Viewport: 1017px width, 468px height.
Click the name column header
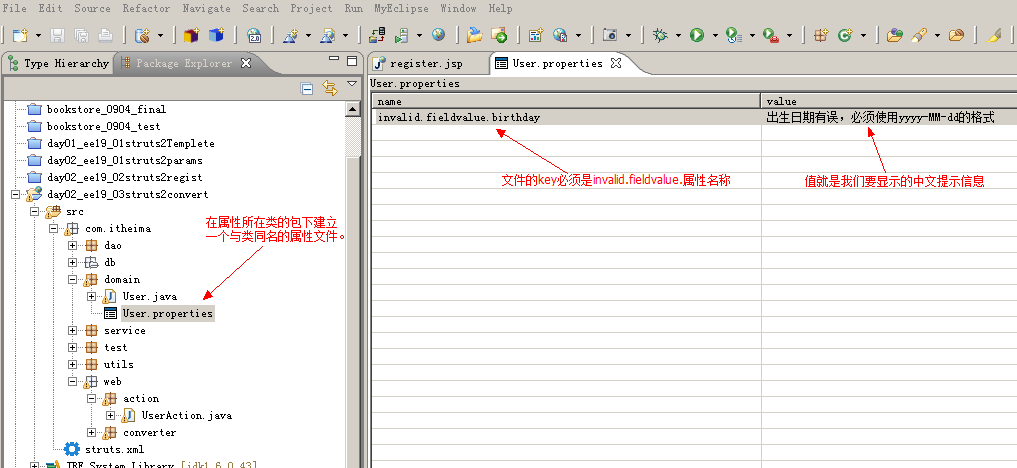tap(566, 101)
